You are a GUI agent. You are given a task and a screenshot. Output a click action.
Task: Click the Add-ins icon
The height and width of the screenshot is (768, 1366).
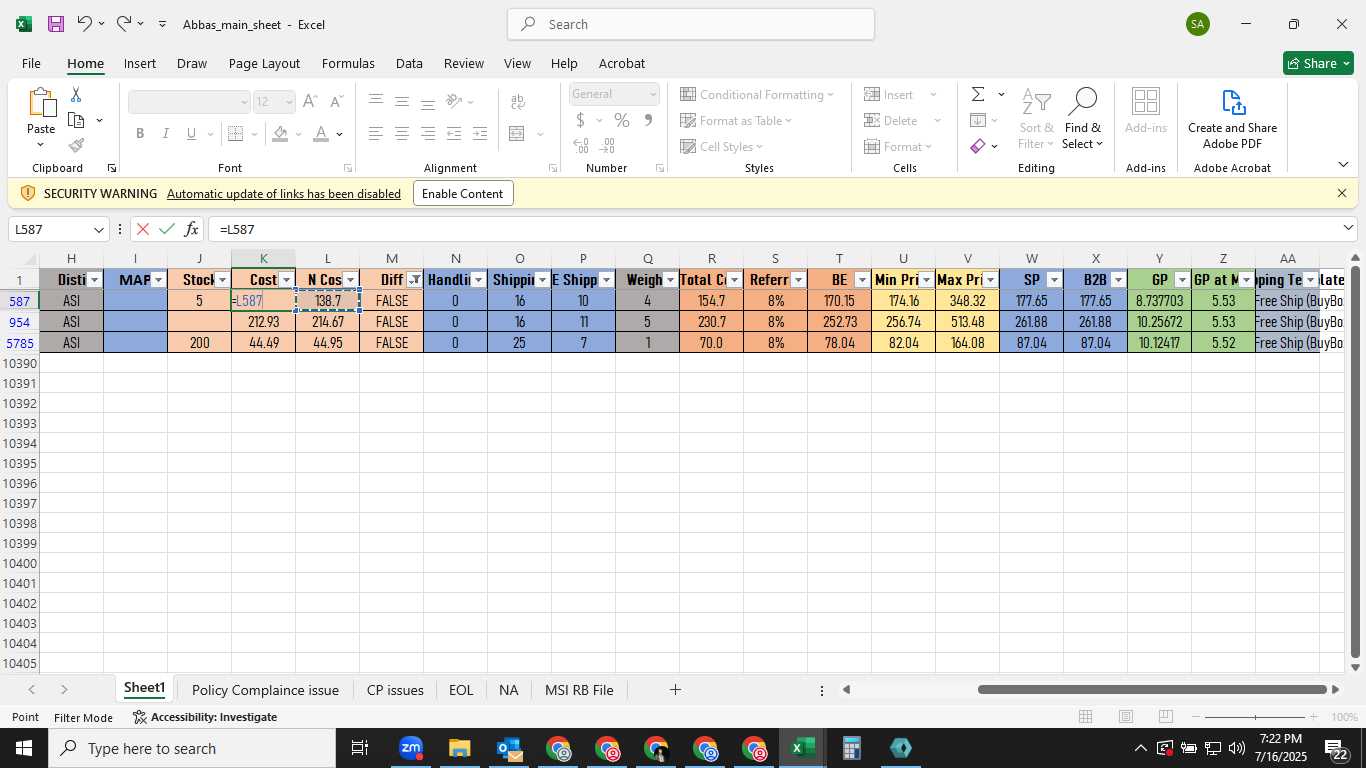(x=1145, y=111)
